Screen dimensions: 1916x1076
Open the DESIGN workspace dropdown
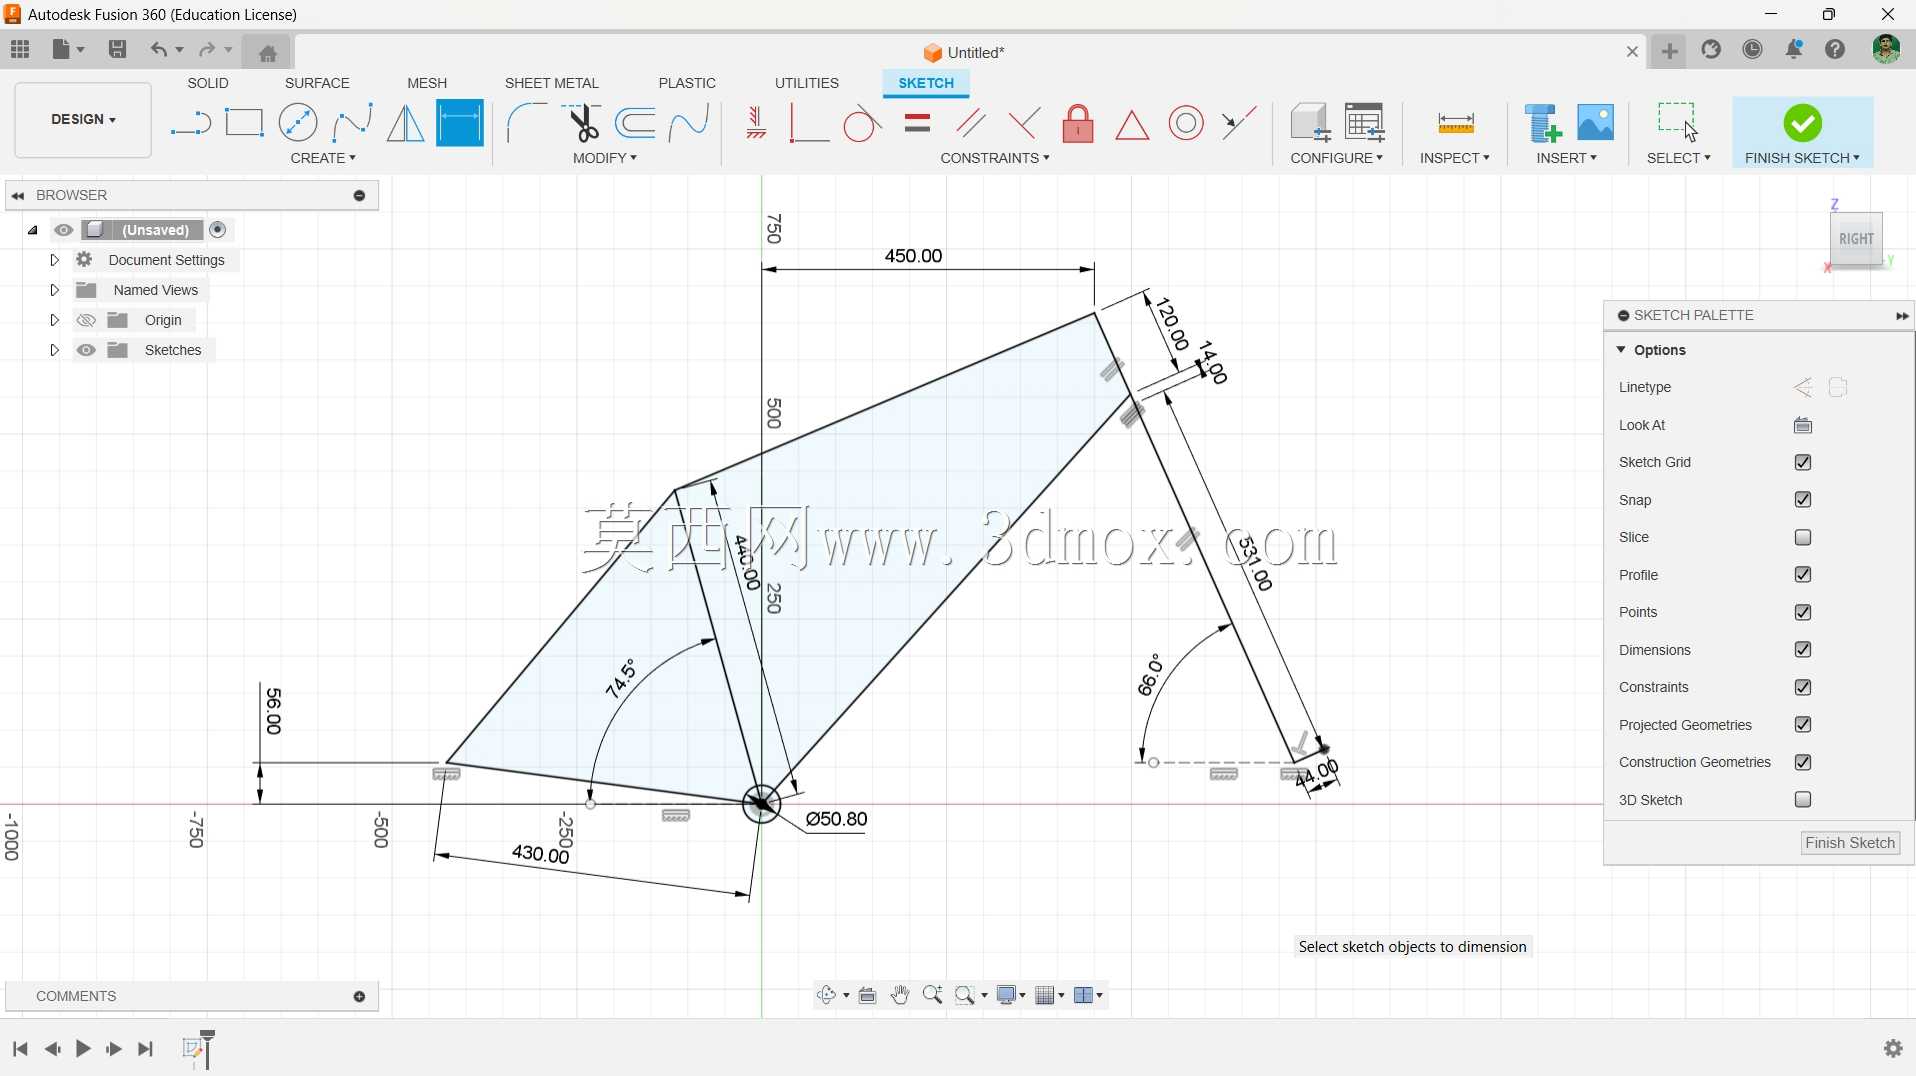pyautogui.click(x=83, y=120)
